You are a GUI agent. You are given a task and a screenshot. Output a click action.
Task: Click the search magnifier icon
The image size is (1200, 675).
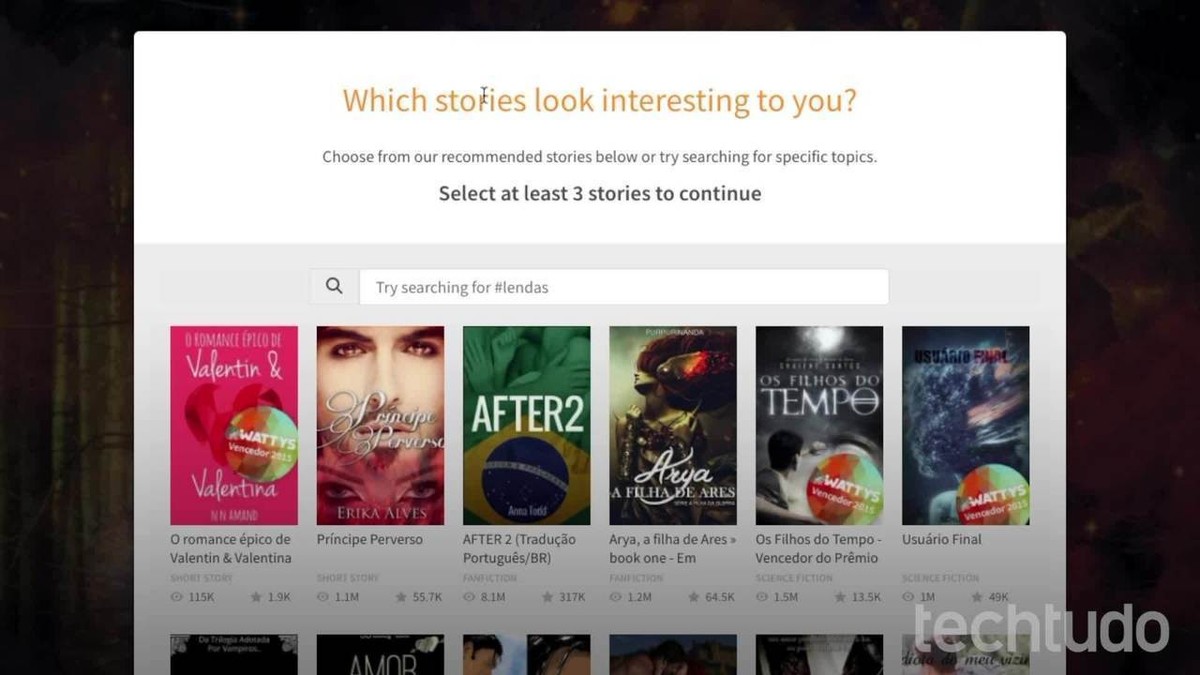point(334,287)
